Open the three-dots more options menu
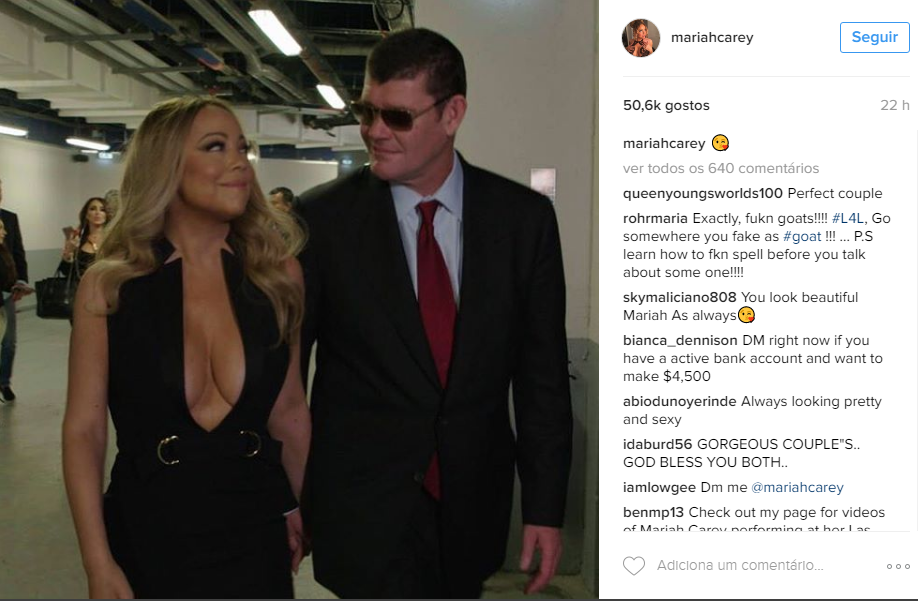The width and height of the screenshot is (918, 601). [x=898, y=566]
